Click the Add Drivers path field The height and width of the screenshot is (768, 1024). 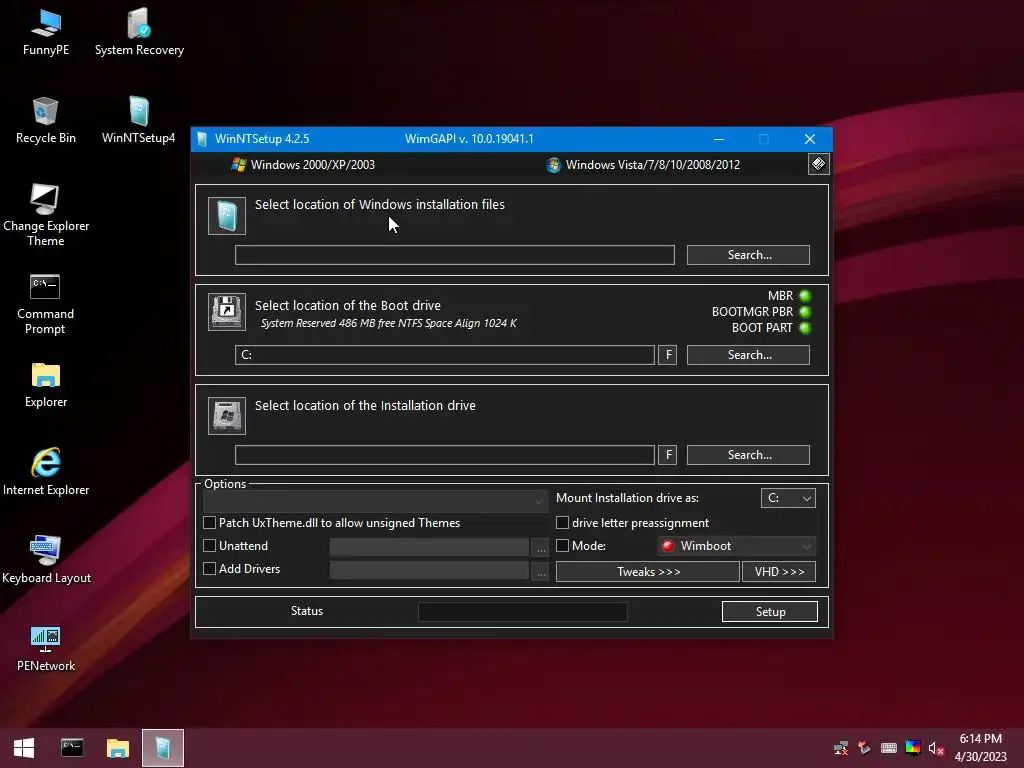click(x=429, y=571)
